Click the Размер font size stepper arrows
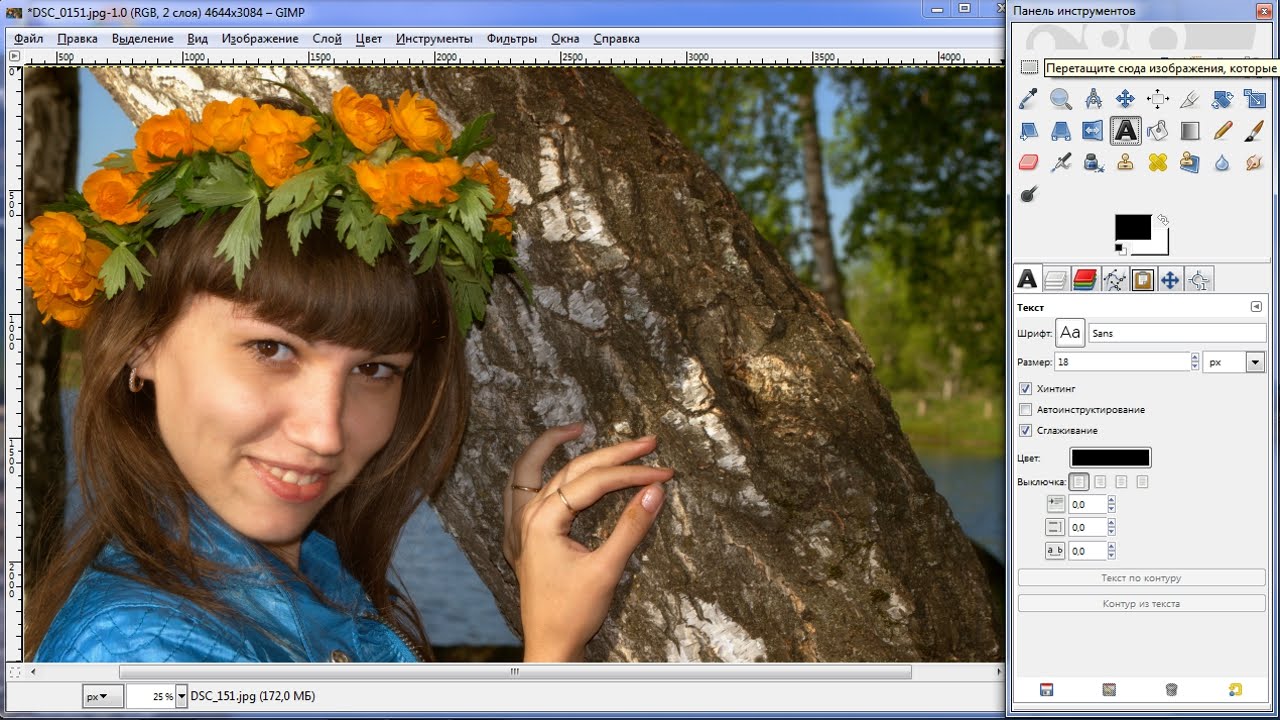 [x=1195, y=362]
